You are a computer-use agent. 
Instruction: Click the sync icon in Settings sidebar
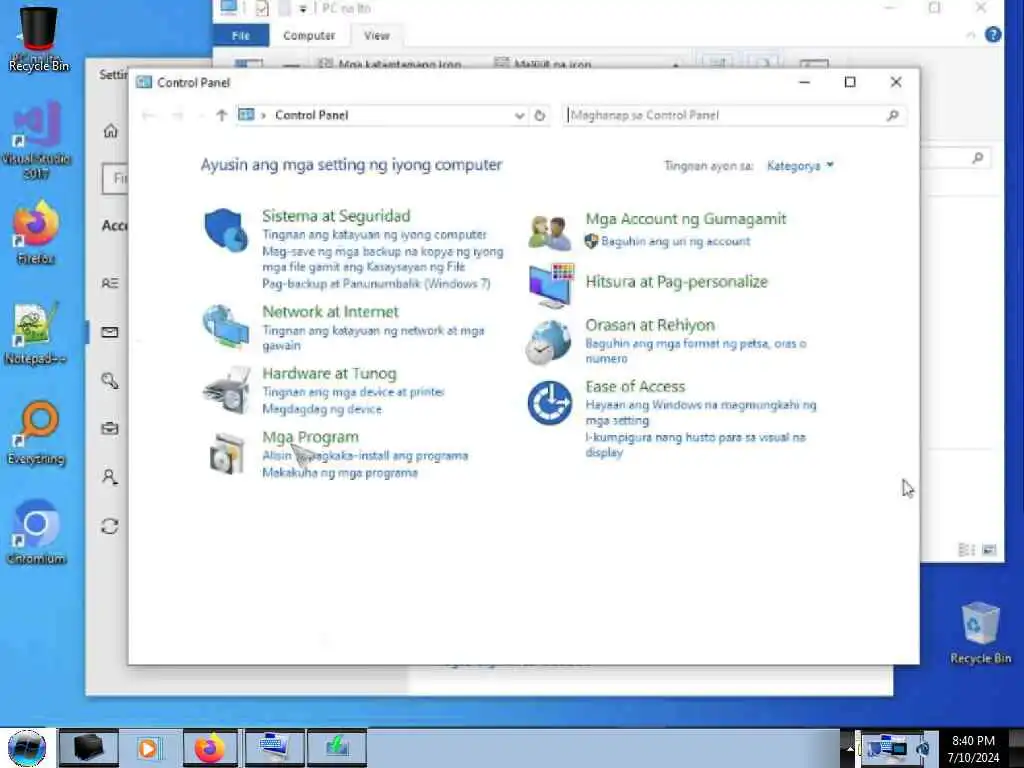pos(110,526)
